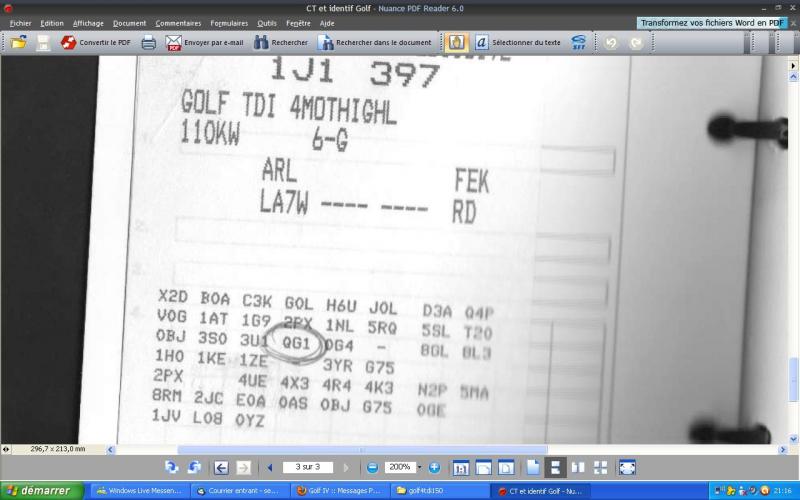This screenshot has width=800, height=500.
Task: Go to next page triangle
Action: 346,467
